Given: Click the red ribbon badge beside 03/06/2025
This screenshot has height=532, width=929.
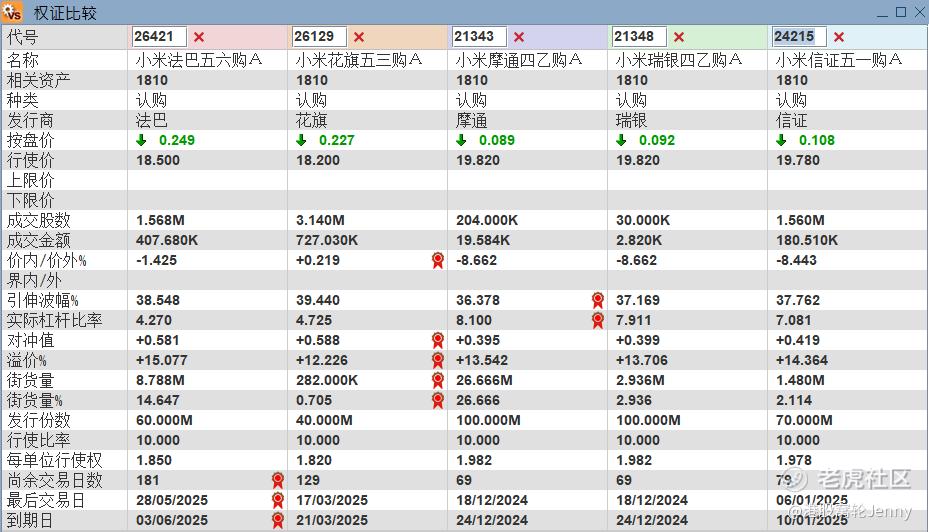Looking at the screenshot, I should tap(278, 521).
